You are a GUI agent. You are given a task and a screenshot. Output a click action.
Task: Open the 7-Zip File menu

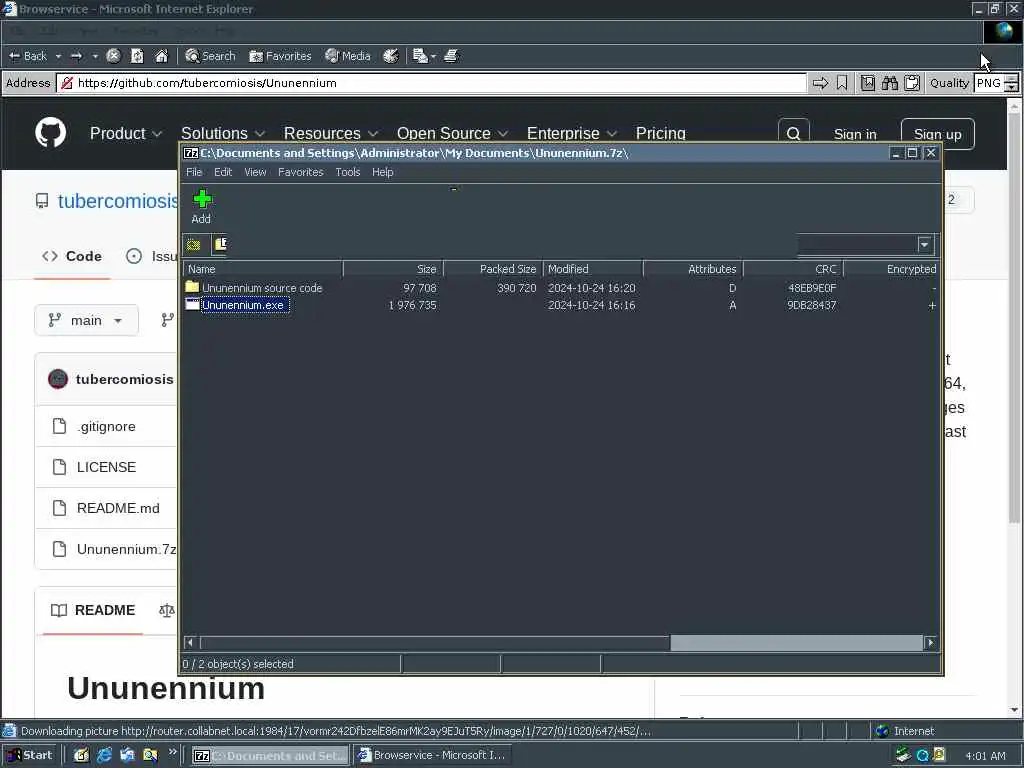(194, 172)
